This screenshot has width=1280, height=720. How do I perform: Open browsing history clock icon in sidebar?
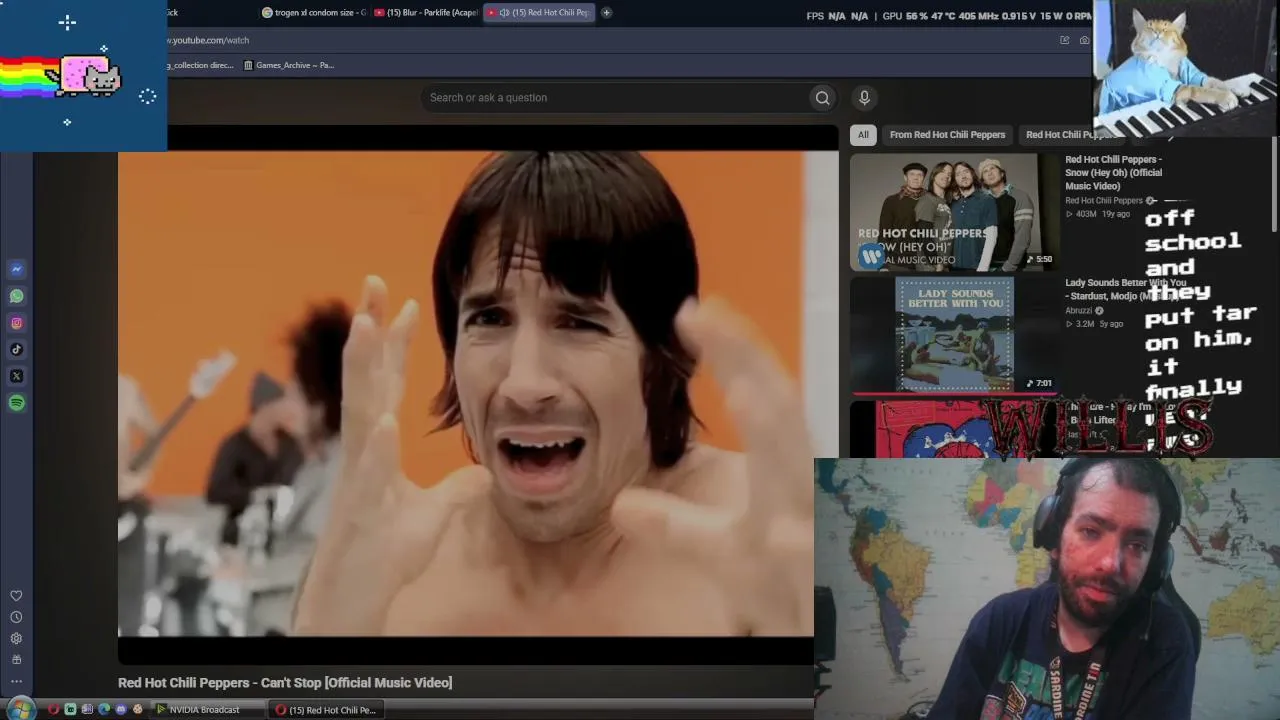coord(16,617)
